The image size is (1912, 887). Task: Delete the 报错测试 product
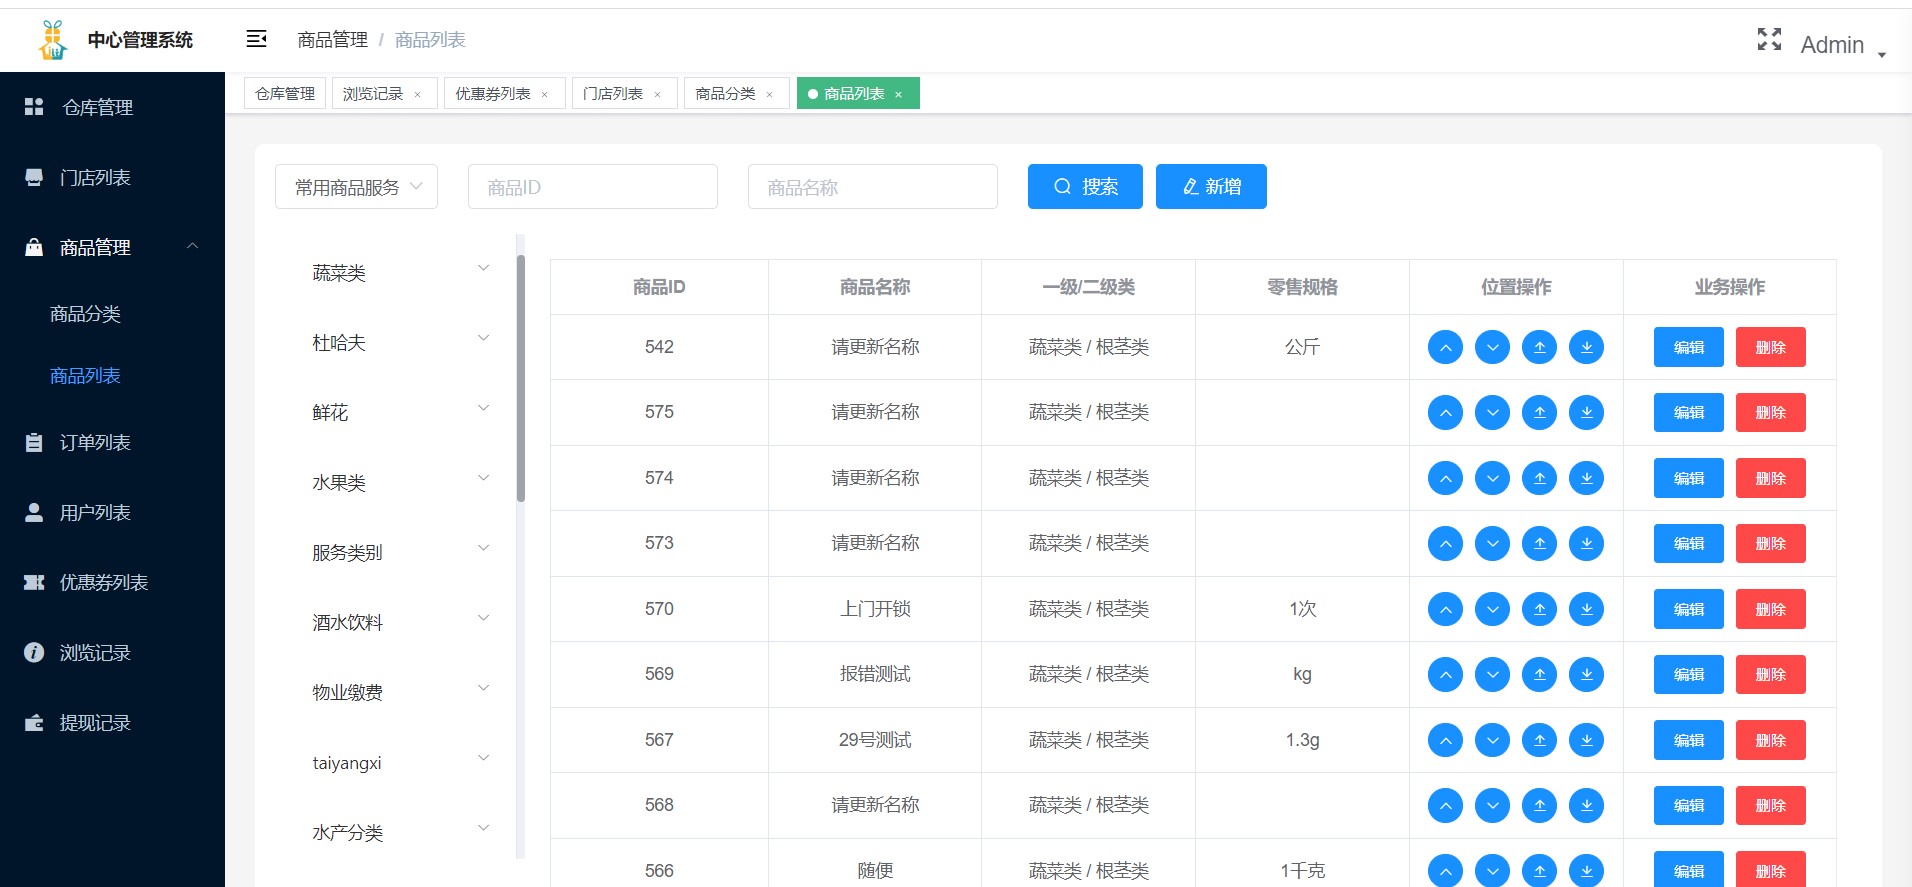tap(1770, 674)
